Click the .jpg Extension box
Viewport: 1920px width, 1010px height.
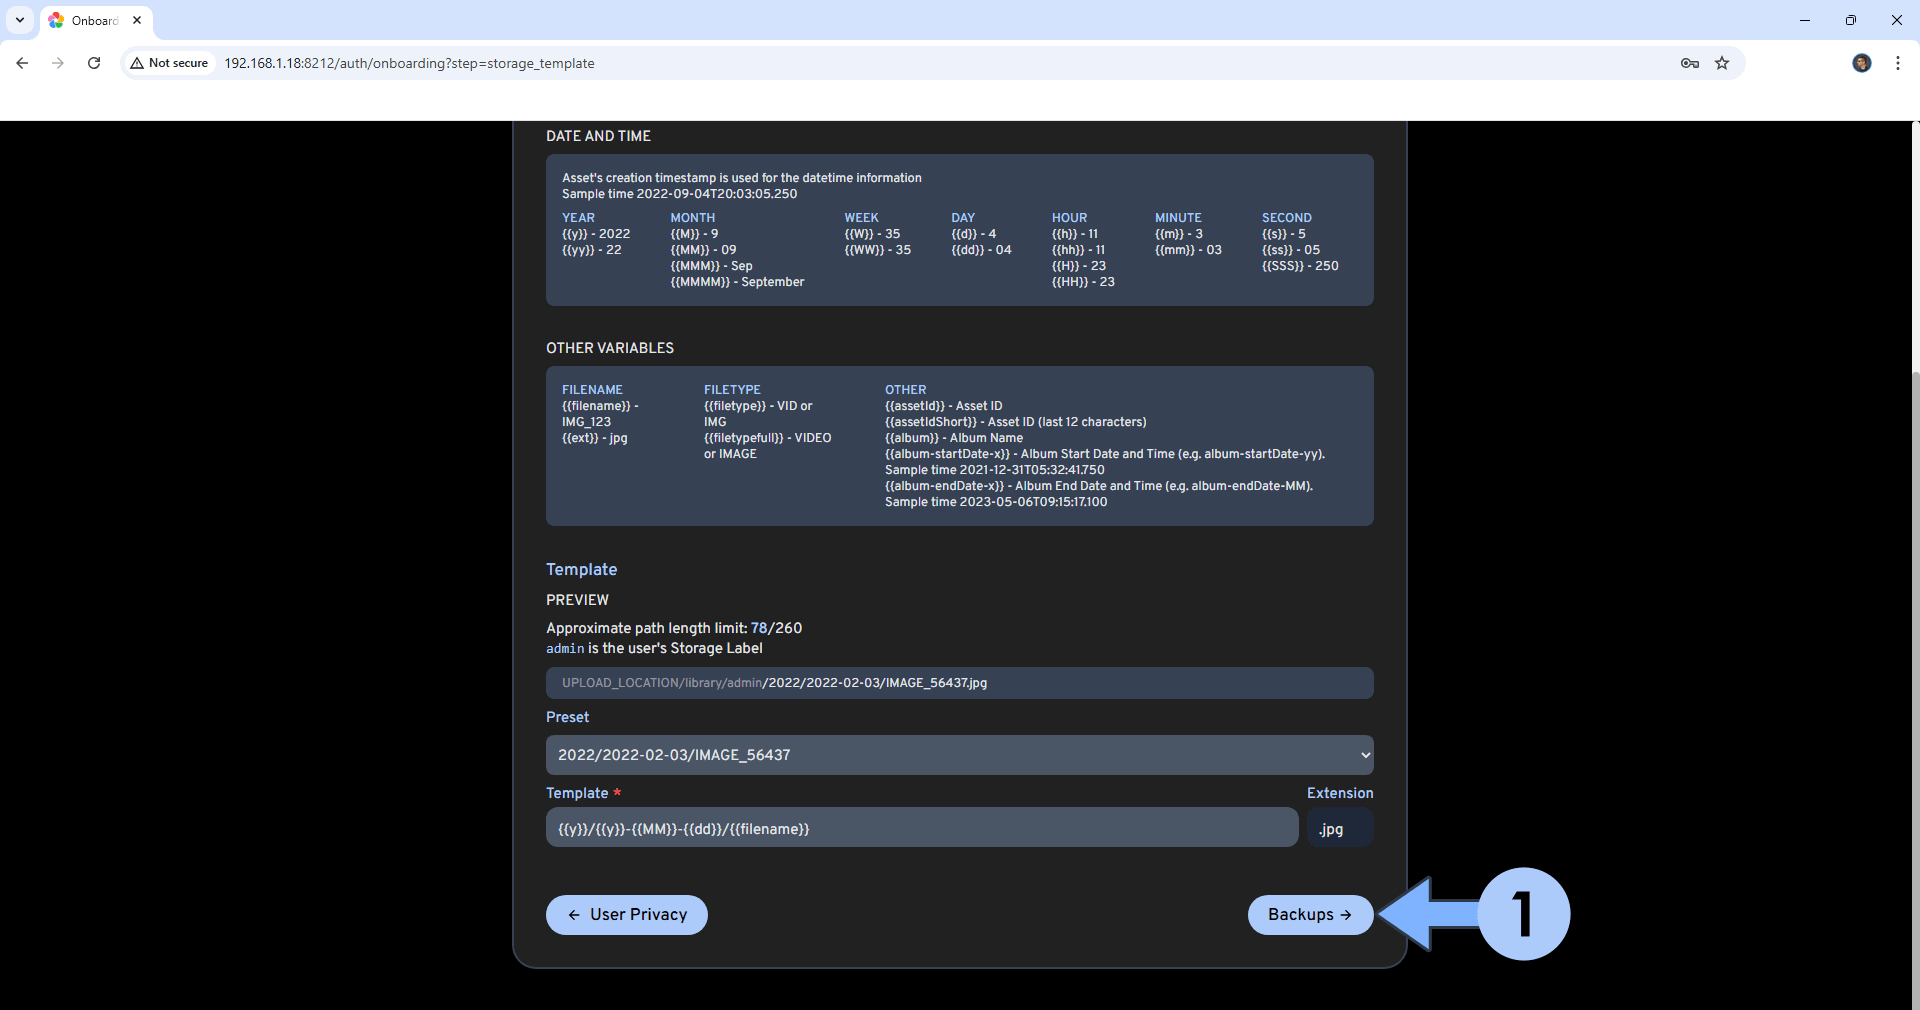1340,828
